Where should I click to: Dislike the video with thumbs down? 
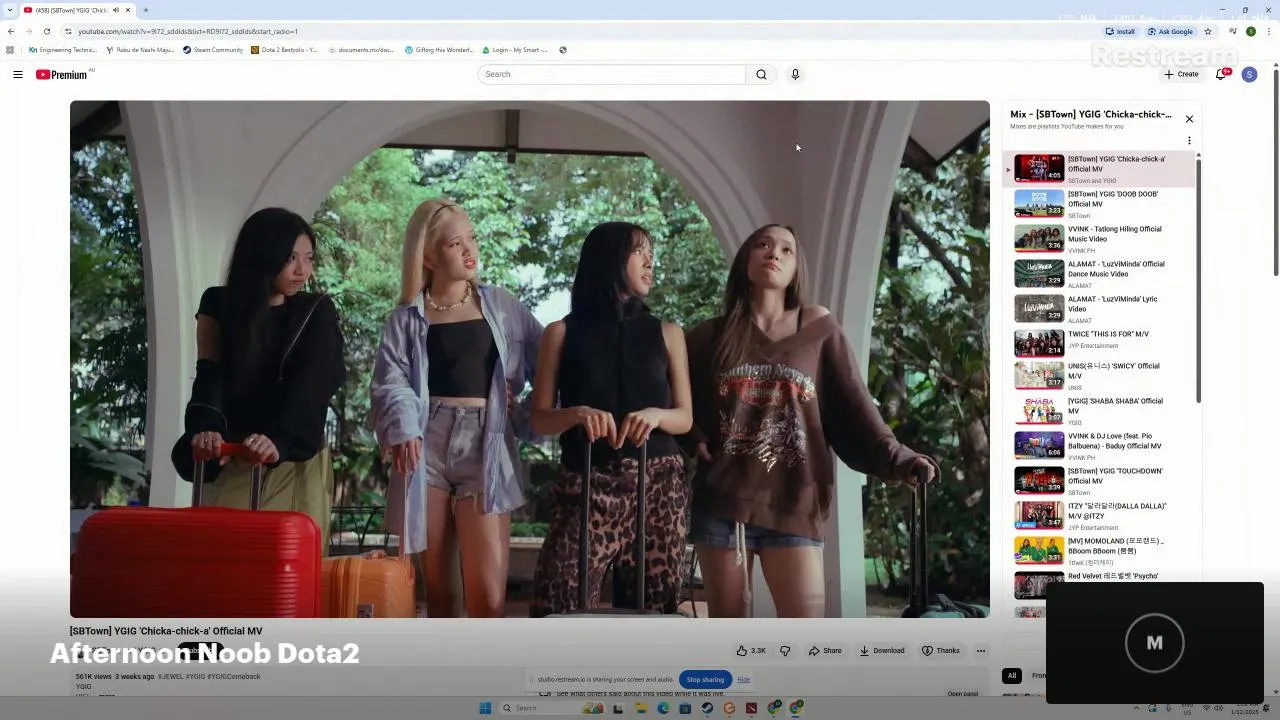pos(785,651)
